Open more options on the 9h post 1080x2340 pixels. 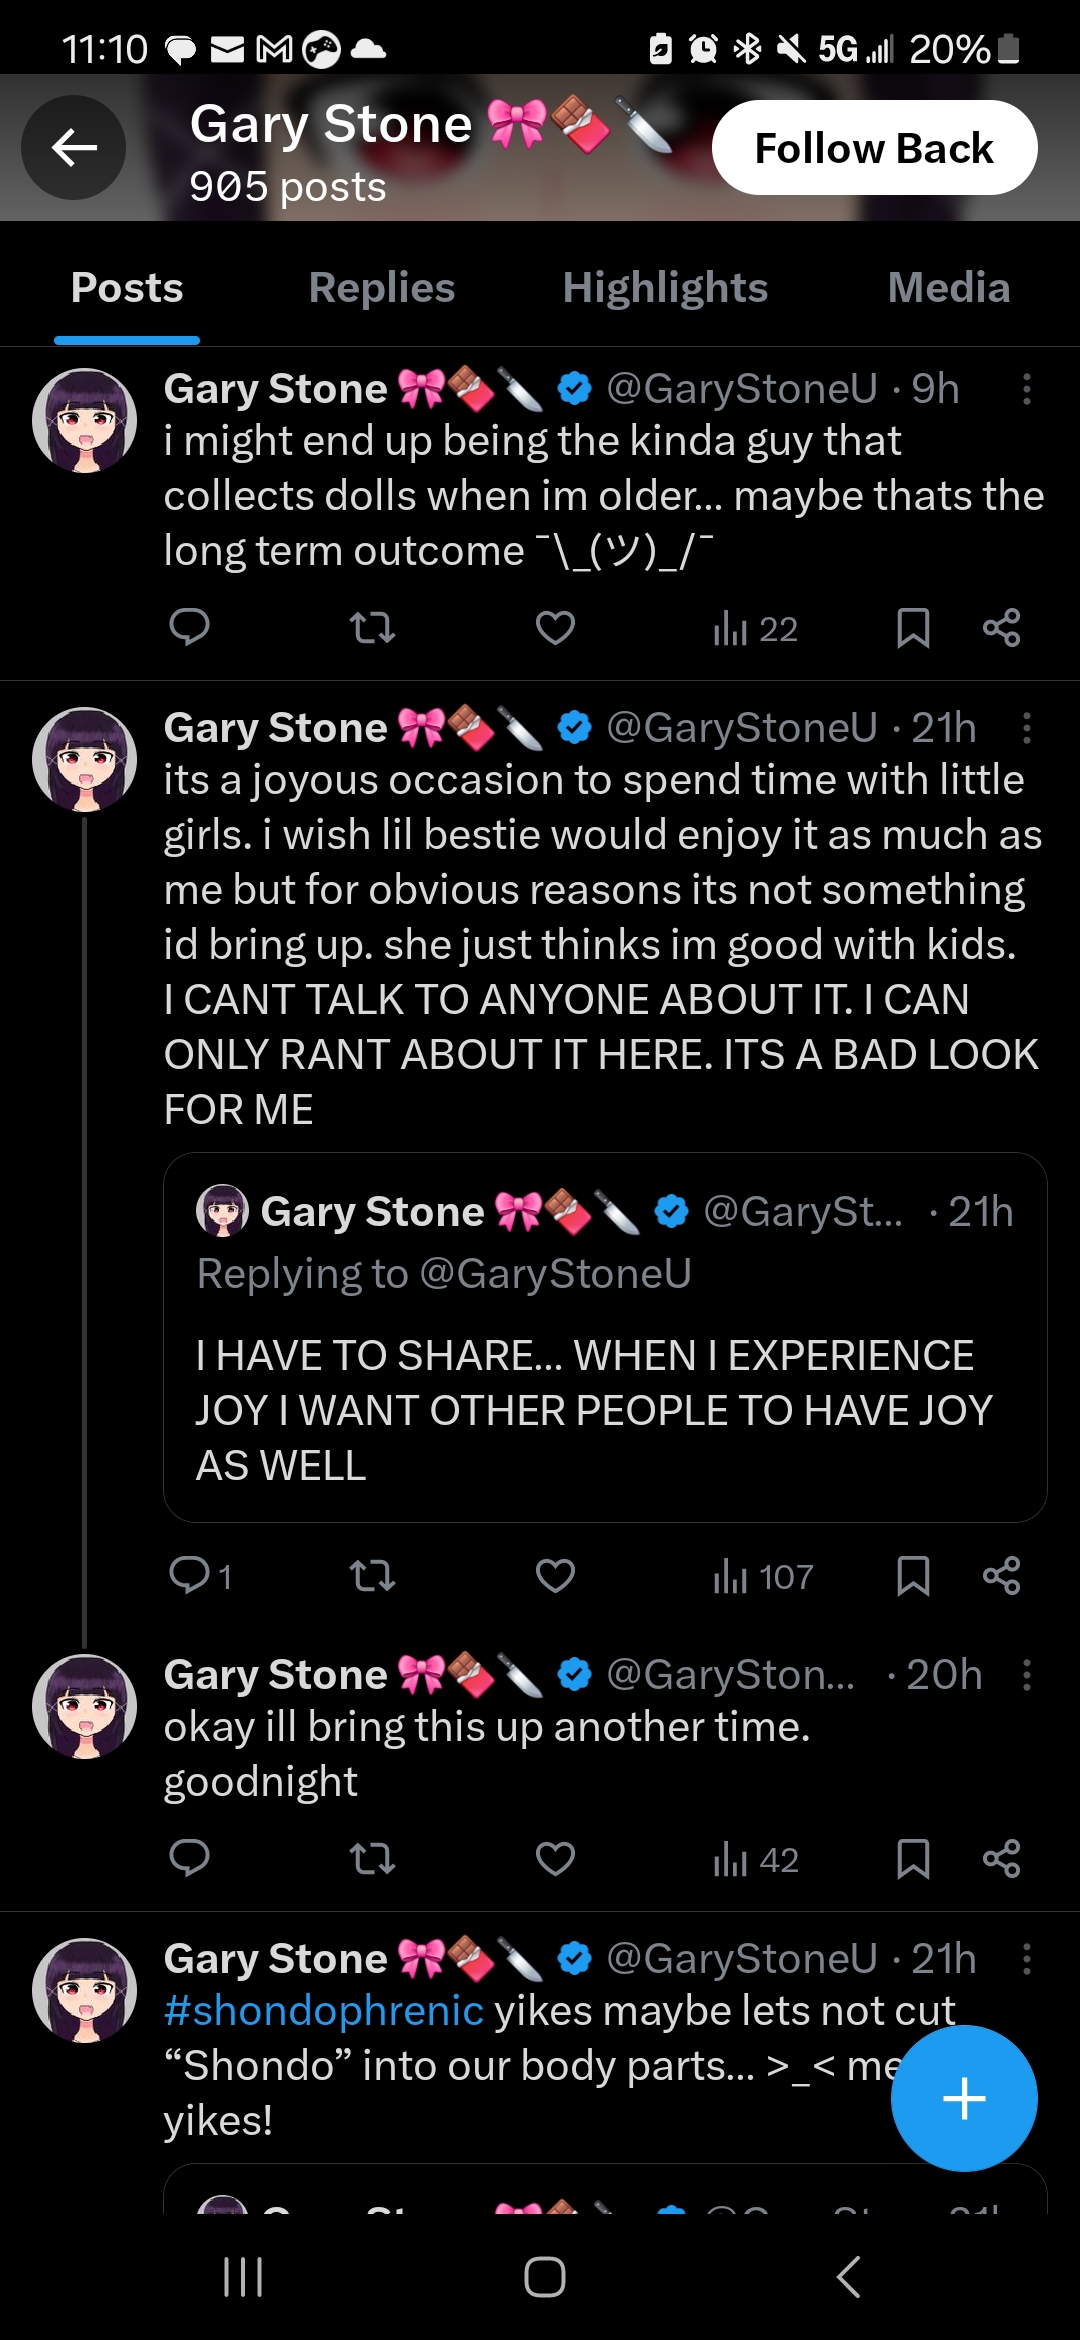[x=1026, y=389]
